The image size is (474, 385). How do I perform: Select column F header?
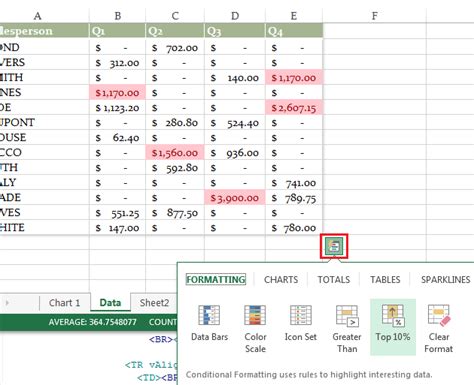tap(375, 16)
